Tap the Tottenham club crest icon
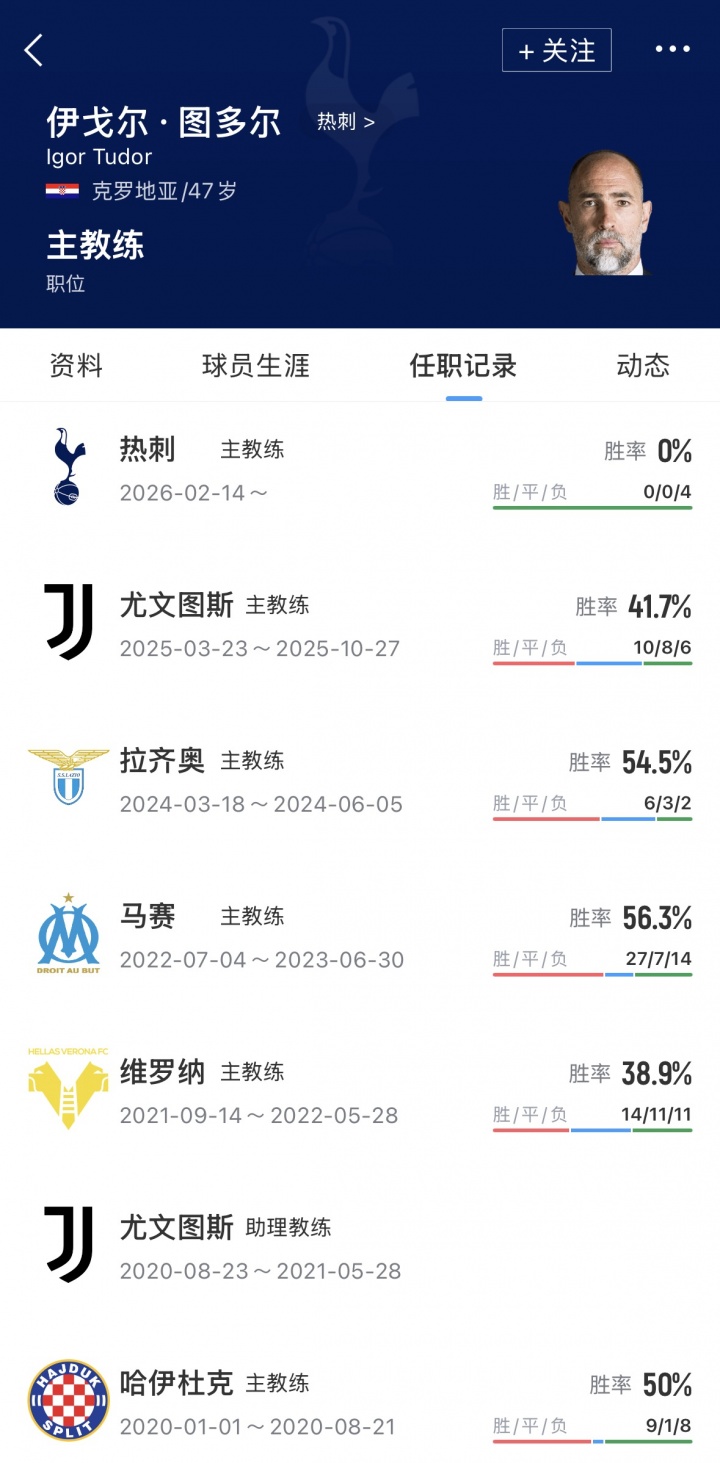 pos(67,466)
